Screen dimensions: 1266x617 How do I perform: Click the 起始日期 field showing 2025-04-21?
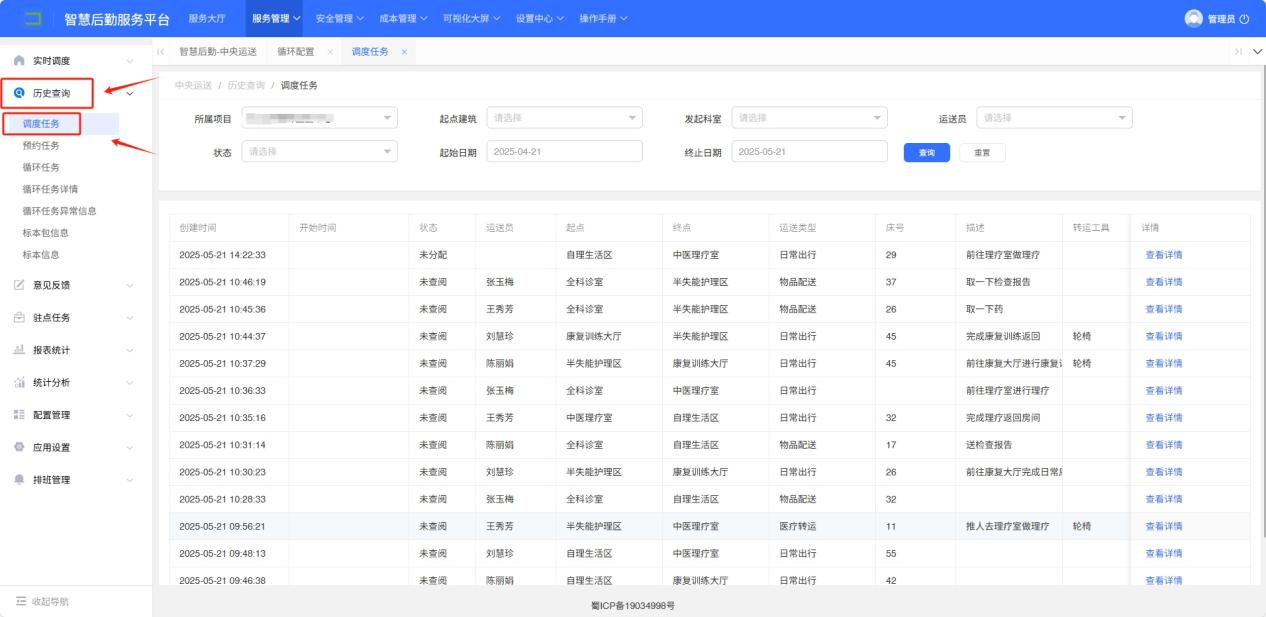point(564,151)
